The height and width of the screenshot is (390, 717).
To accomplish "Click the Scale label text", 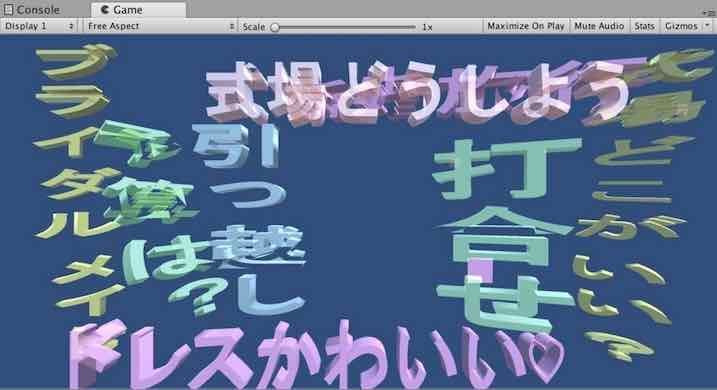I will [x=254, y=27].
